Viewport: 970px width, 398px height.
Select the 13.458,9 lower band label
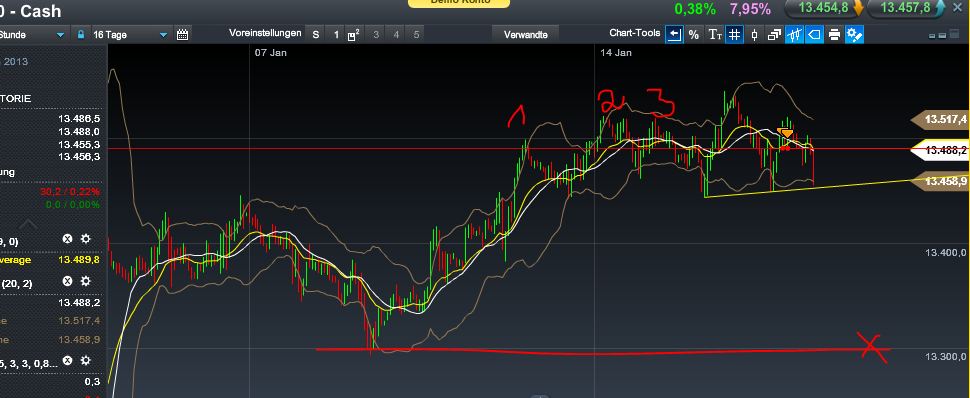point(939,181)
